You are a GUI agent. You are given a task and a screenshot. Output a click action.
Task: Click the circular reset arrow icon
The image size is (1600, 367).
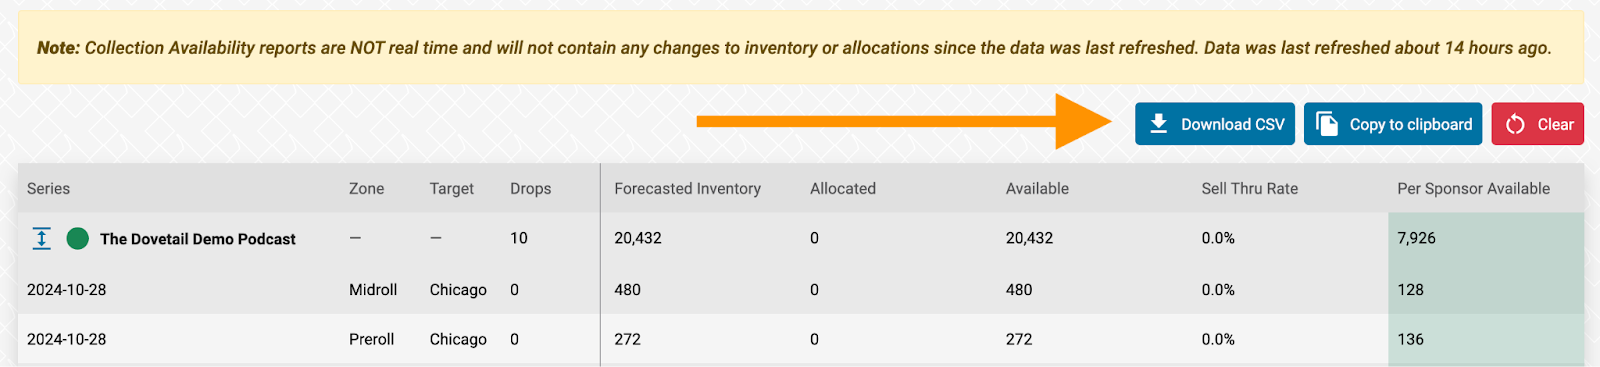[1515, 124]
